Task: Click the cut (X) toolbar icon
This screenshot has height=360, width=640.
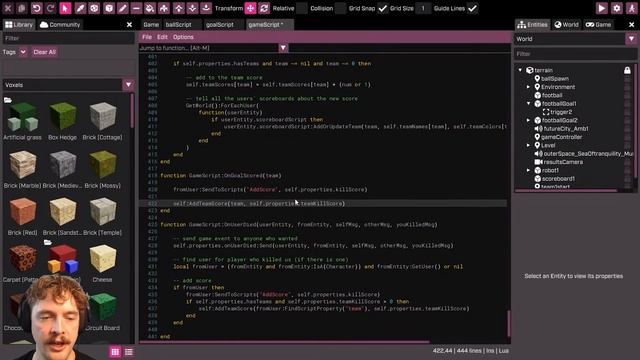Action: [8, 8]
